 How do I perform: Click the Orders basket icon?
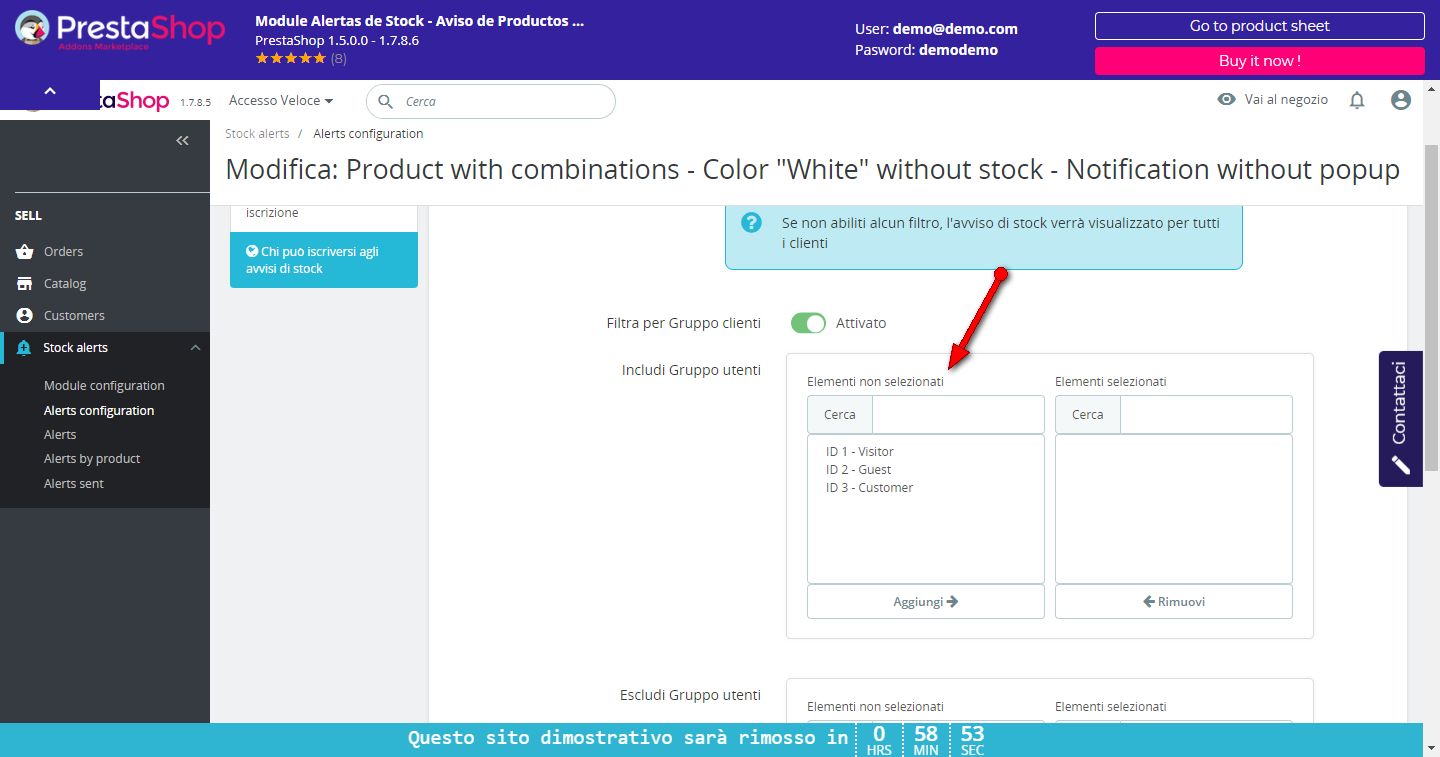coord(25,252)
